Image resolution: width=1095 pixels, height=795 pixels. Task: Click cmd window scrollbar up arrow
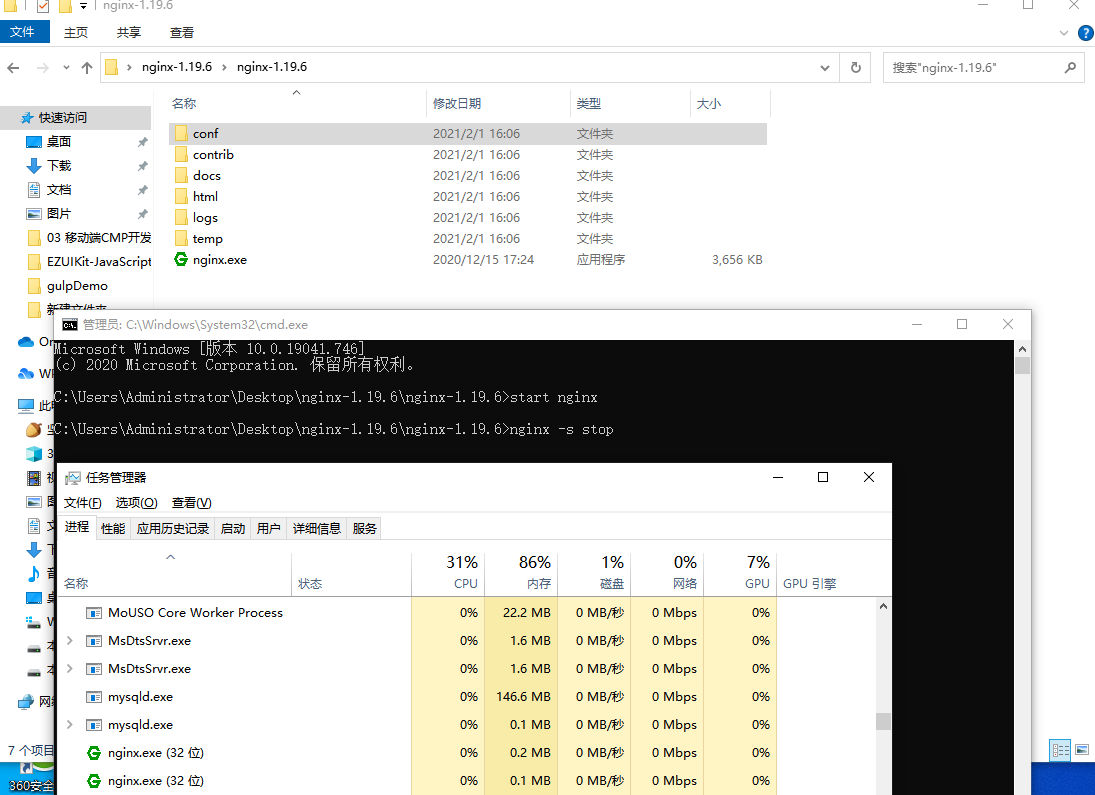point(1022,349)
